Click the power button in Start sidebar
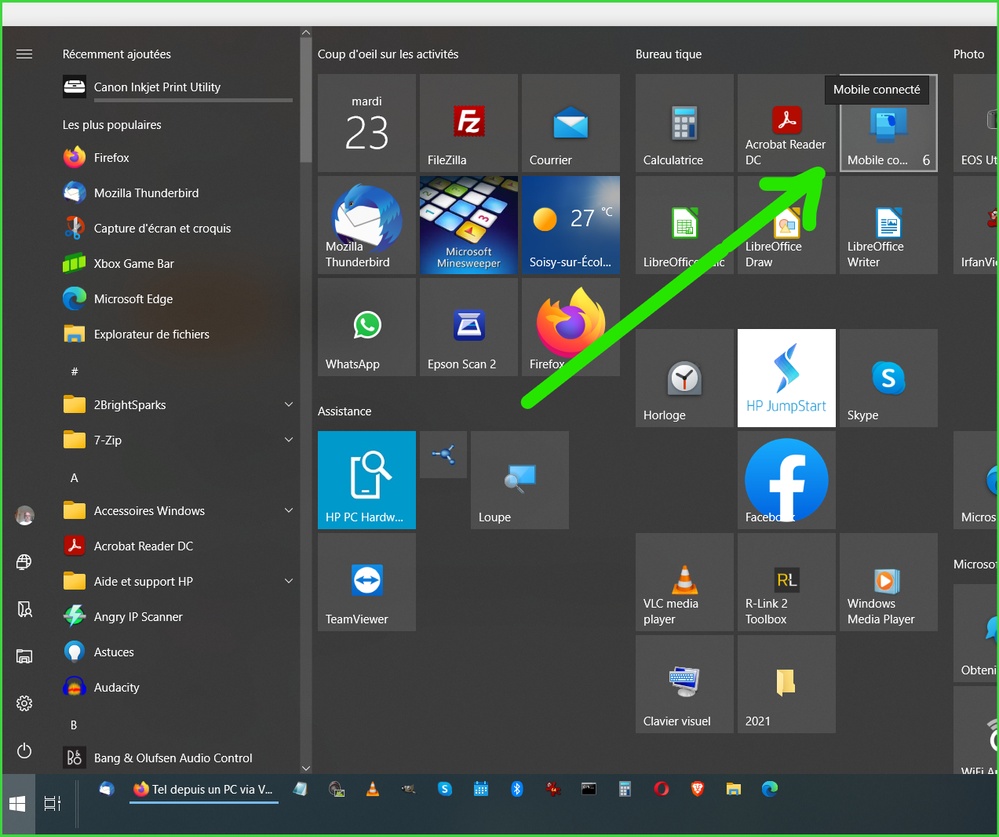This screenshot has width=999, height=837. (x=24, y=751)
